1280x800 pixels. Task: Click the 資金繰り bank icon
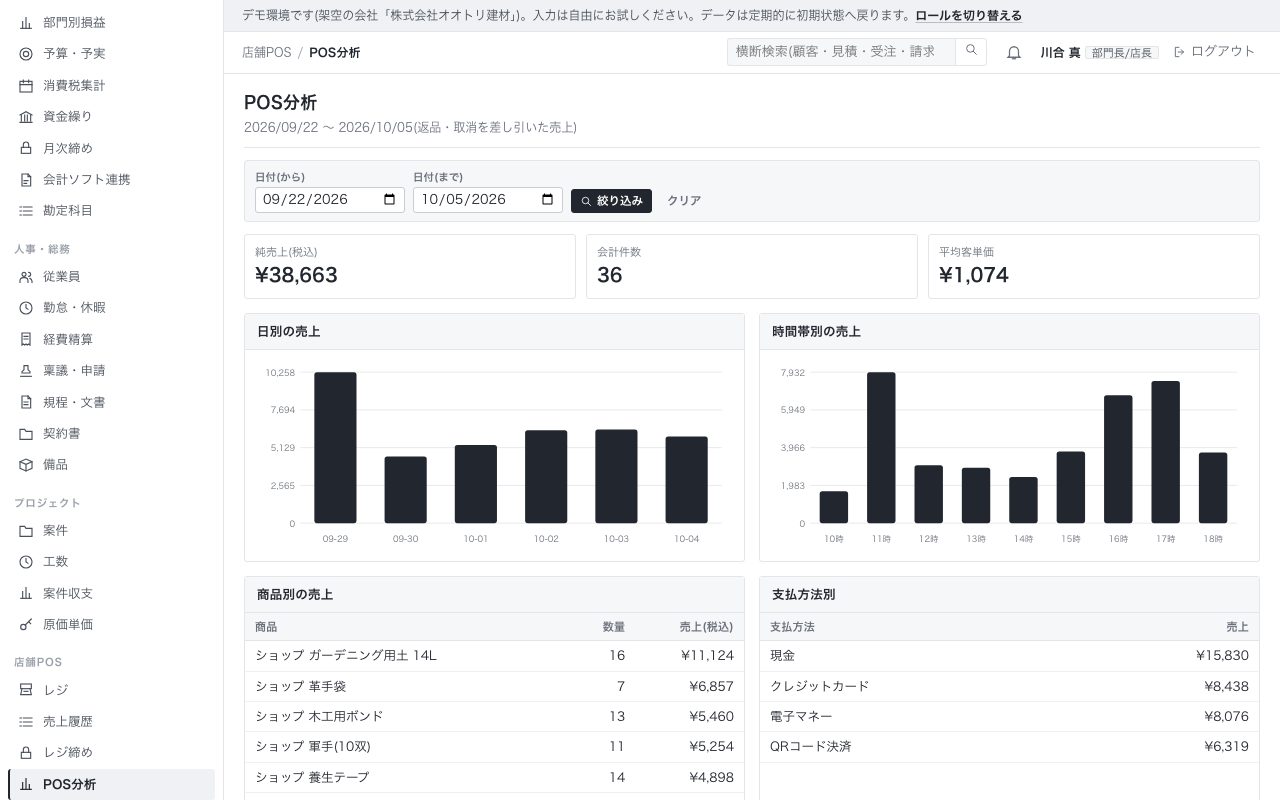26,117
